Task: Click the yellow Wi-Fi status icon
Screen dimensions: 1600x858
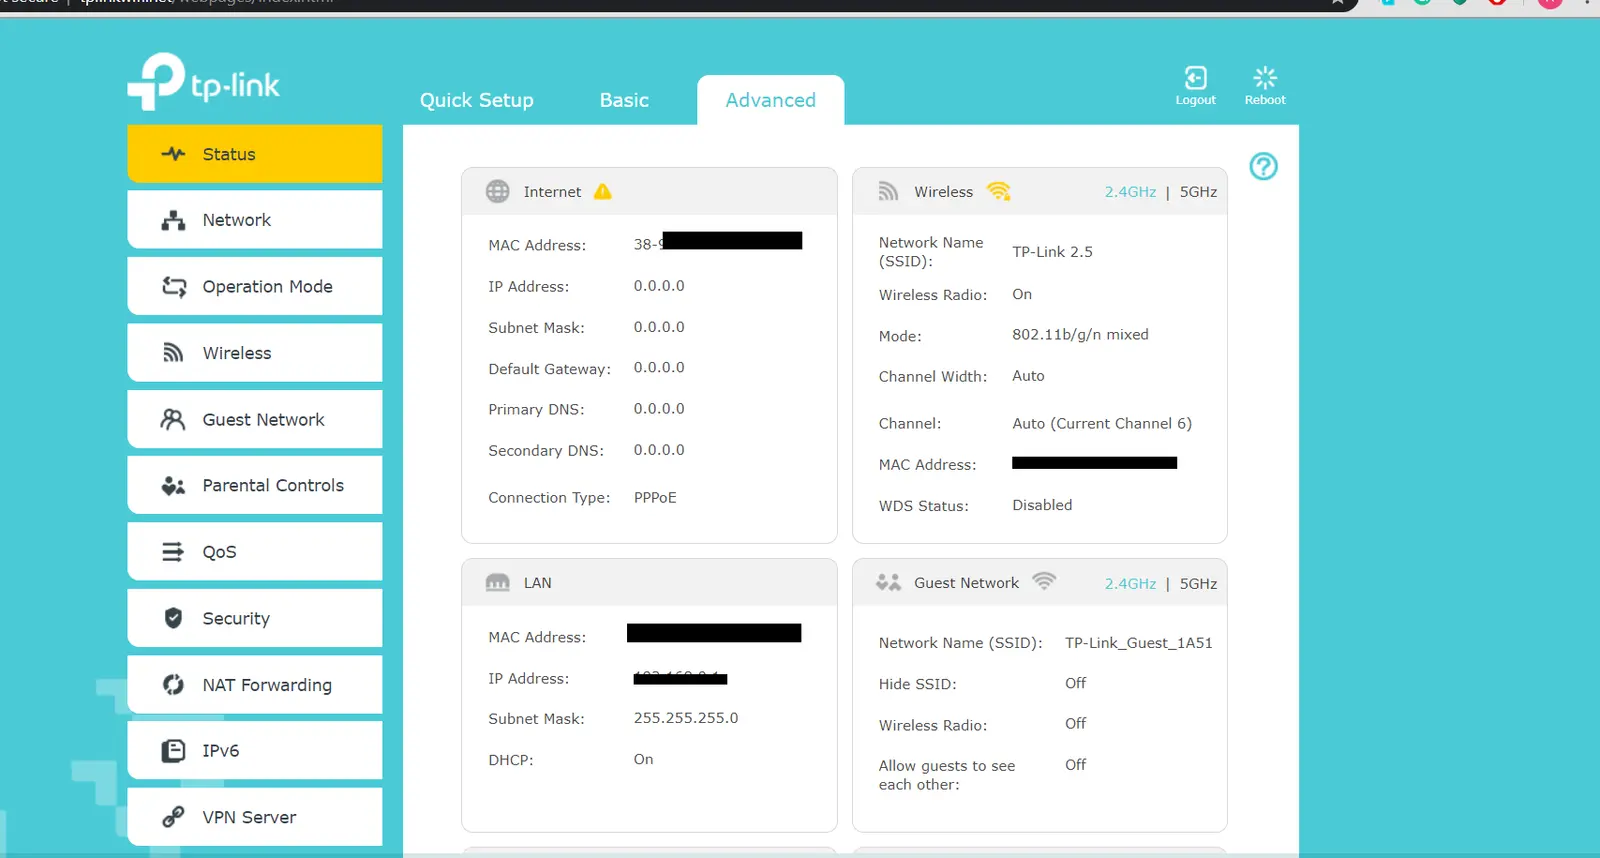Action: (998, 191)
